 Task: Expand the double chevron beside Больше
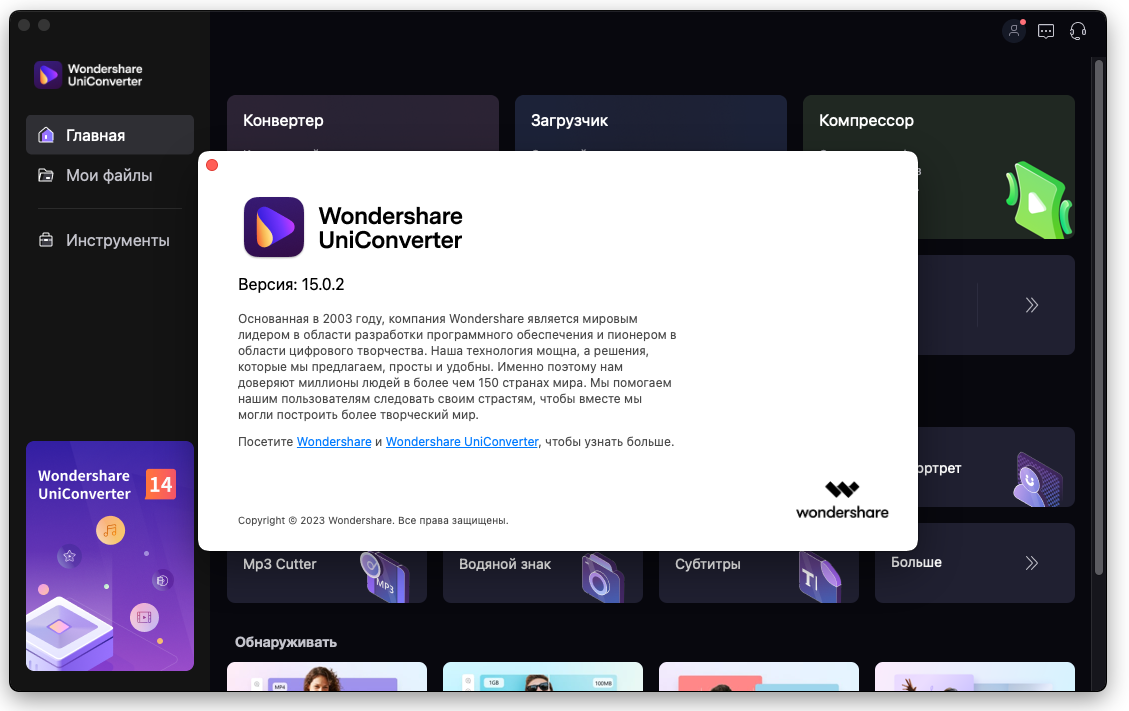tap(1032, 563)
